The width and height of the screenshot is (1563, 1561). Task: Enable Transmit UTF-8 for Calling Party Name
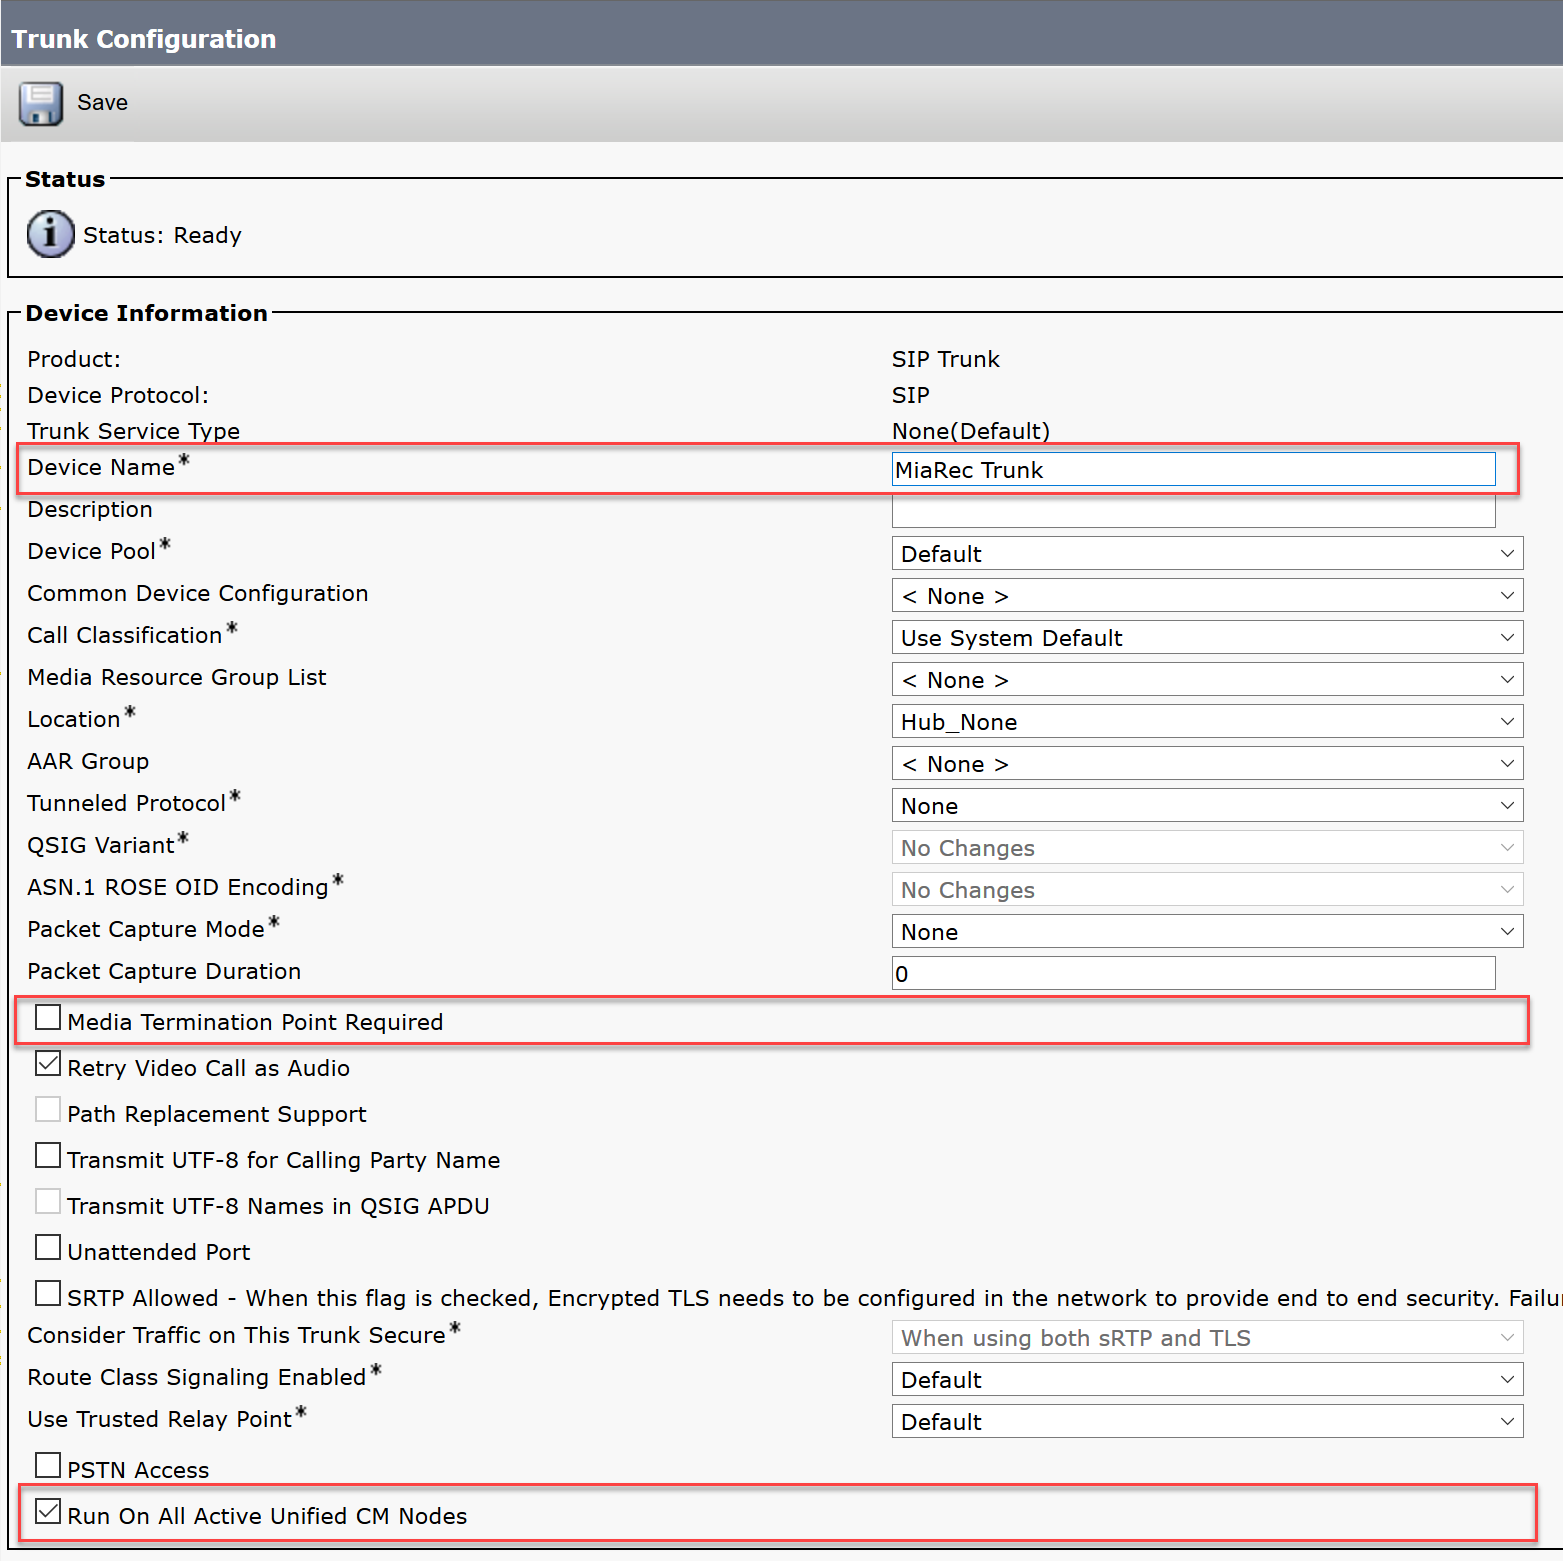(x=48, y=1156)
